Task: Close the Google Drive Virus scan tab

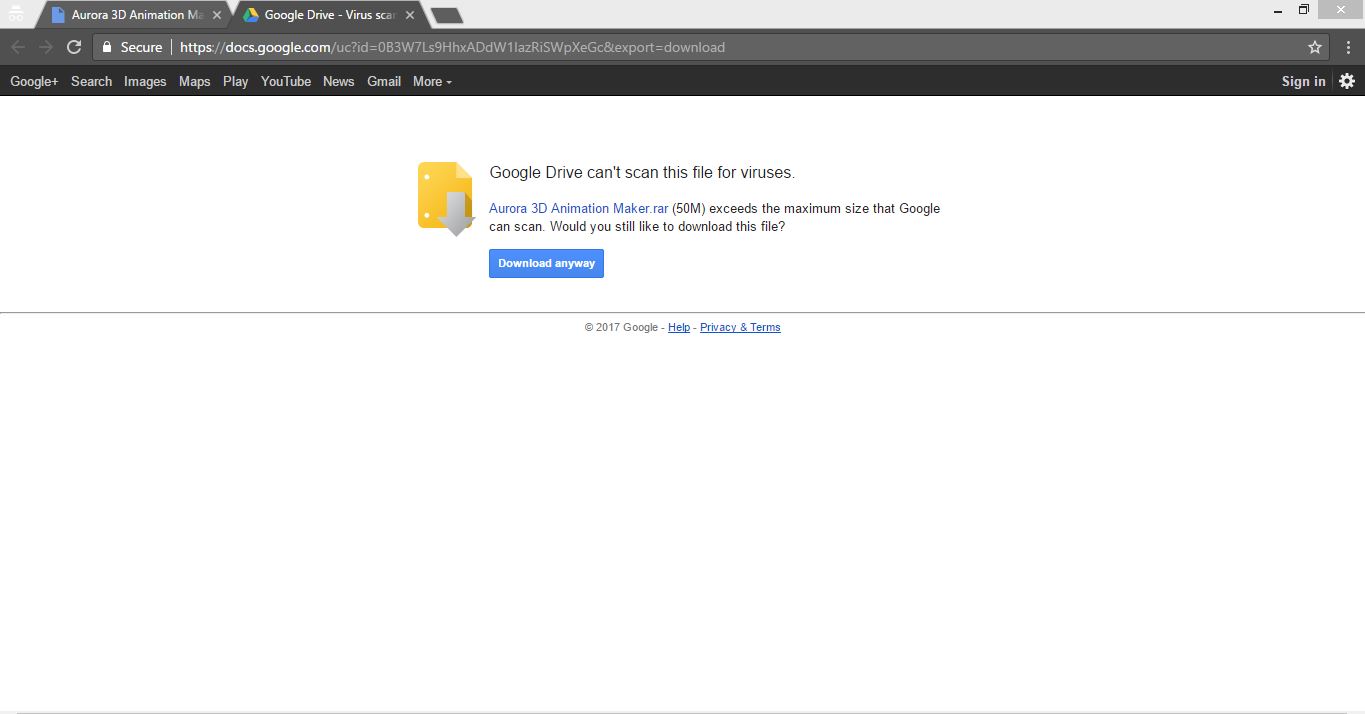Action: 410,15
